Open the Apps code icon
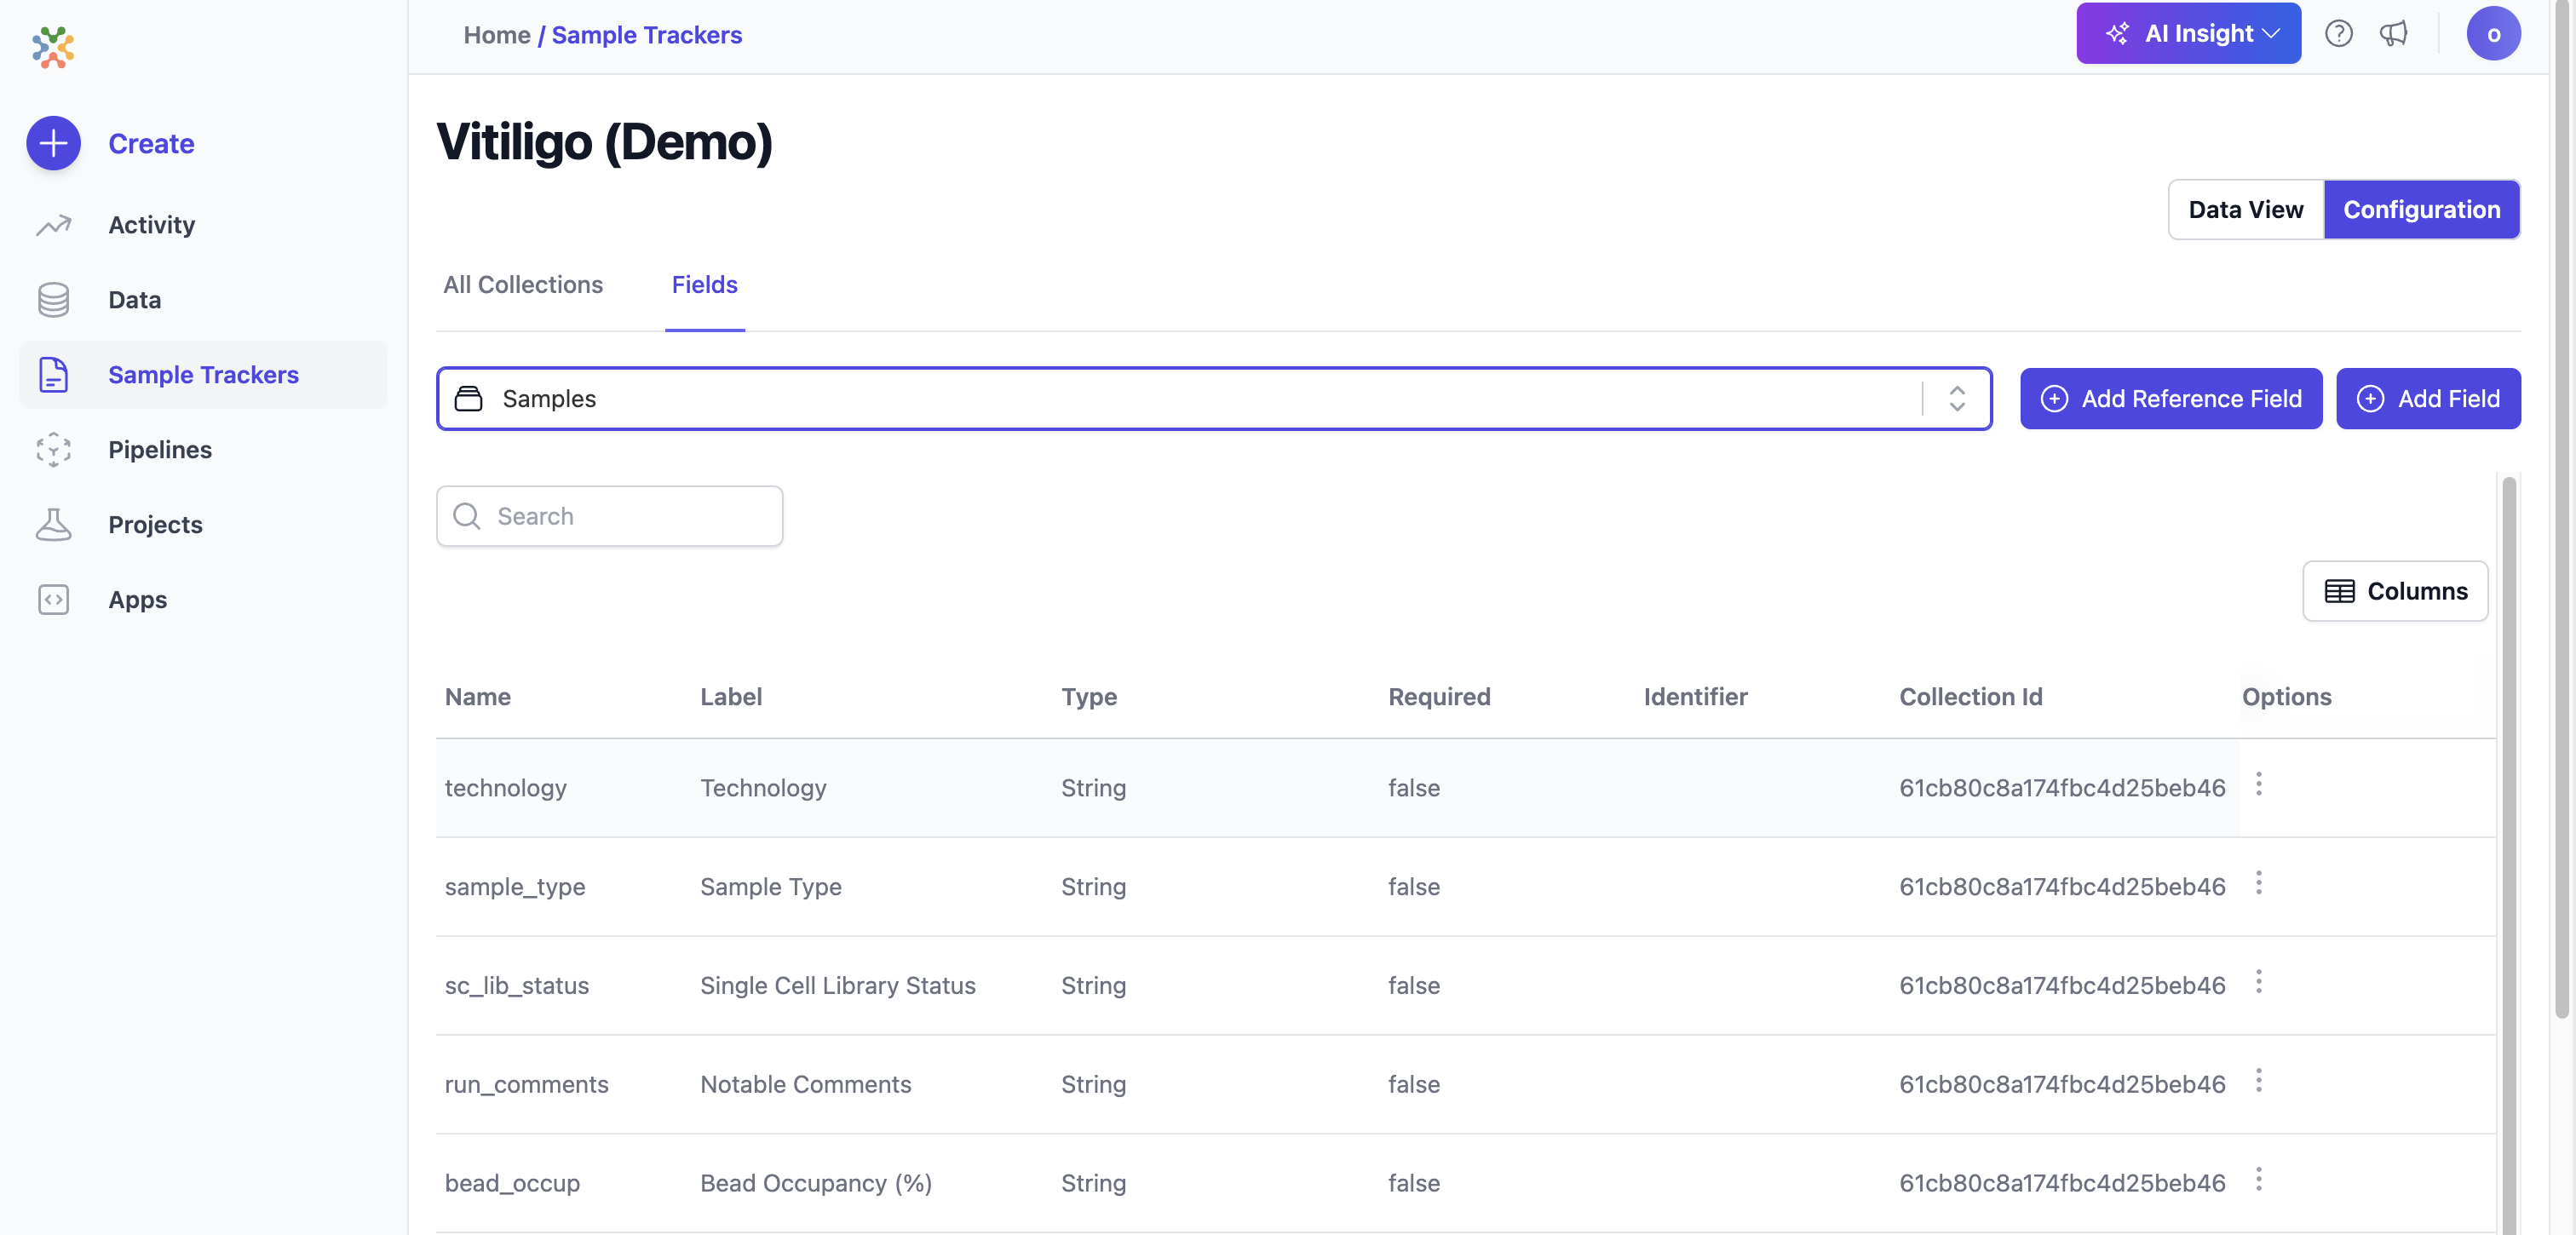2576x1235 pixels. click(53, 600)
